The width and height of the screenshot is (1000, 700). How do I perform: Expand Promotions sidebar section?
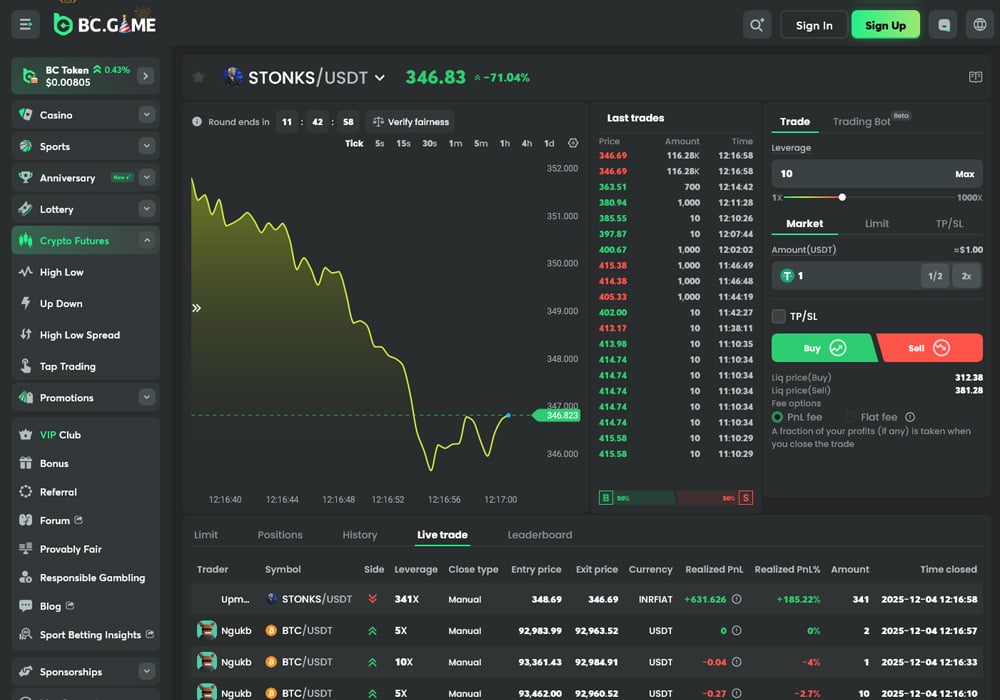coord(147,397)
